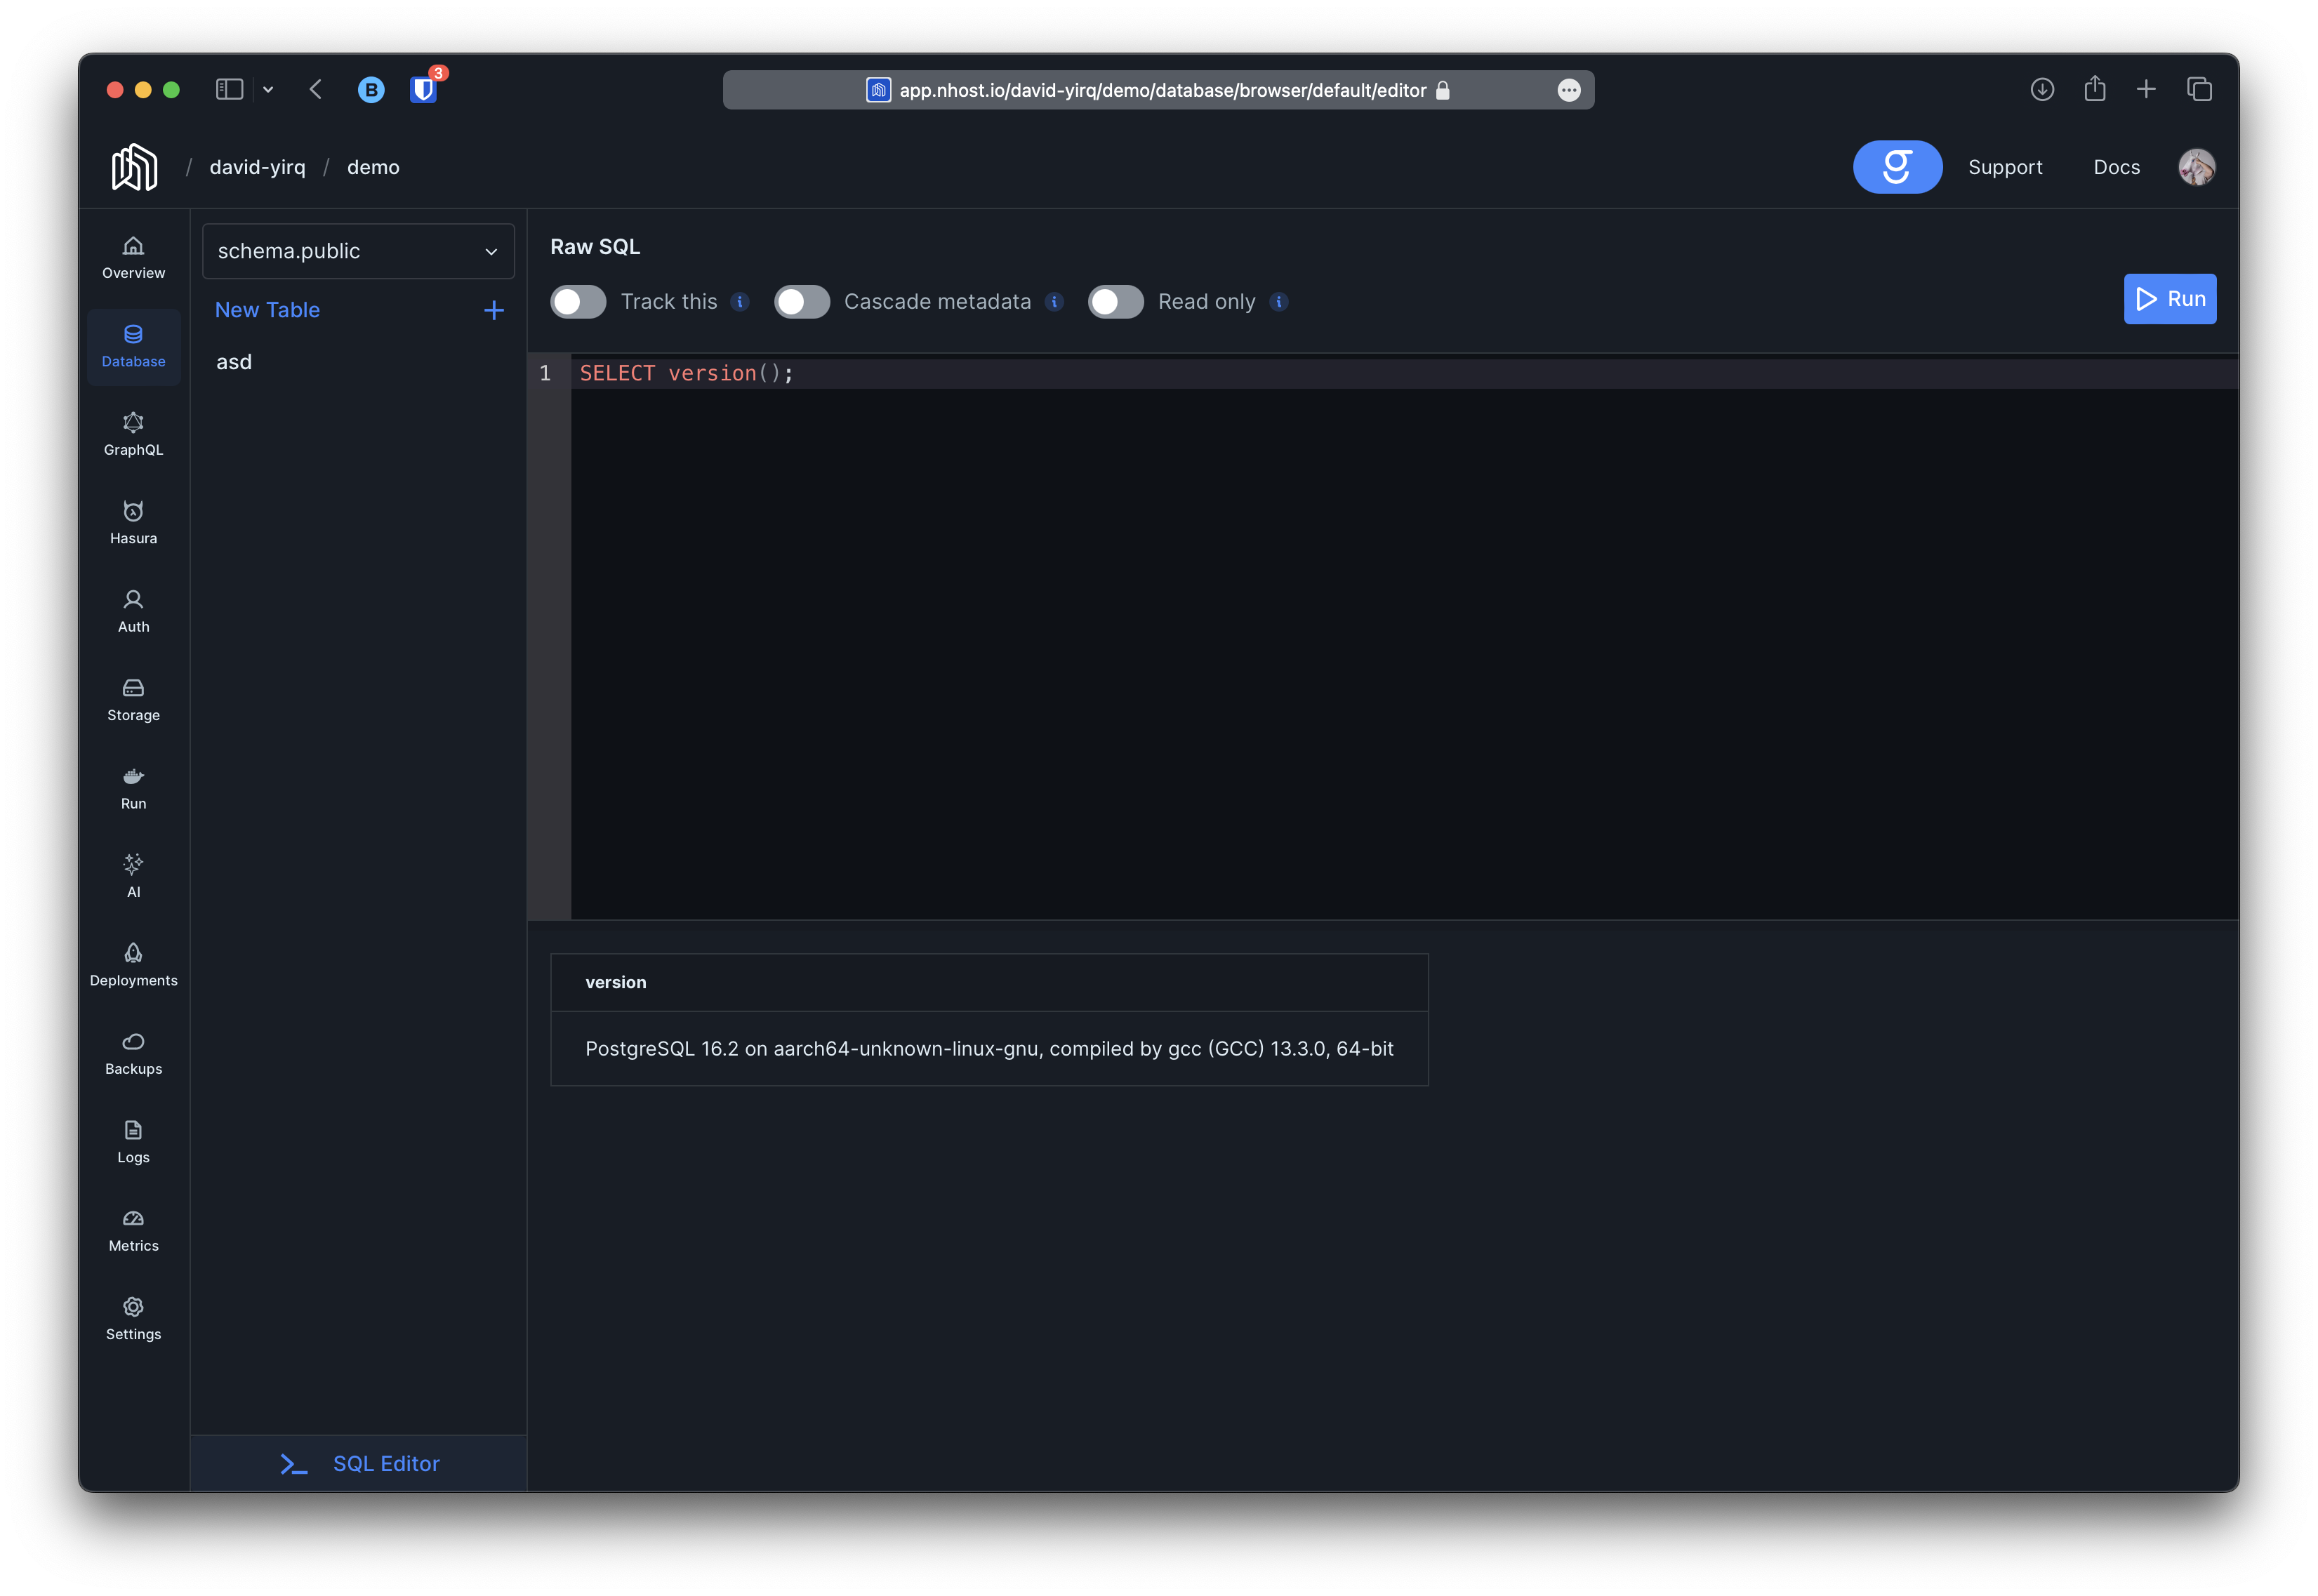Open the AI sparkle icon

tap(133, 876)
